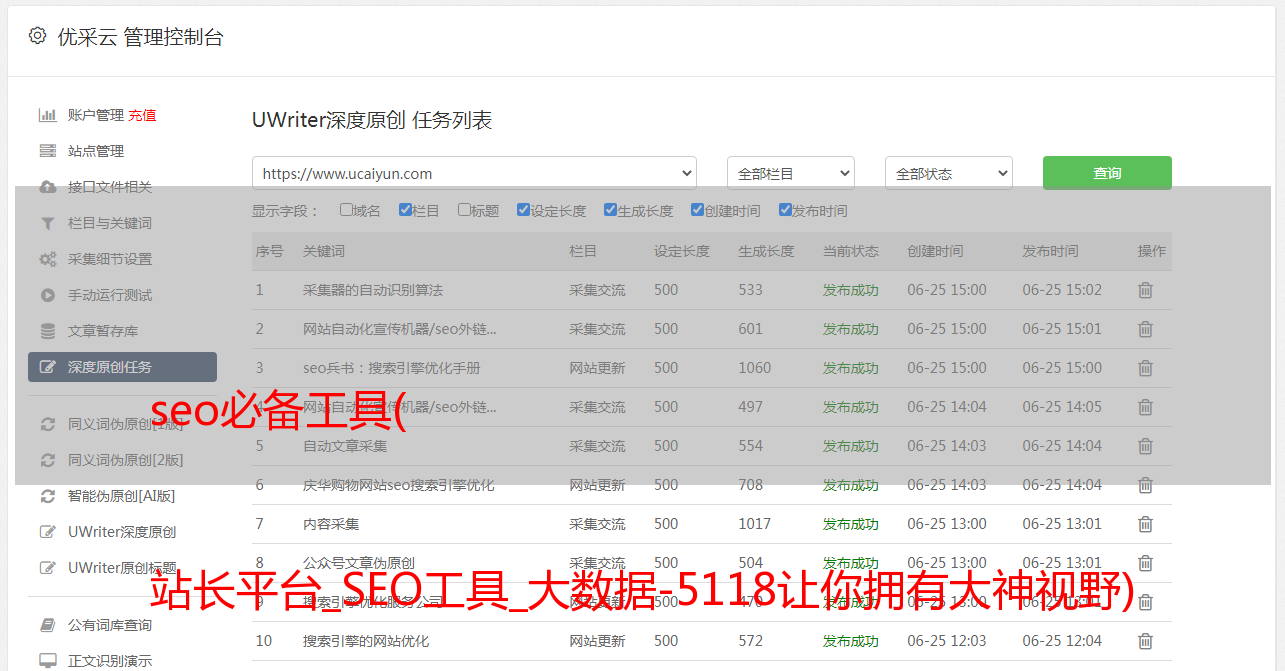Open the 全部状态 status dropdown

coord(949,173)
